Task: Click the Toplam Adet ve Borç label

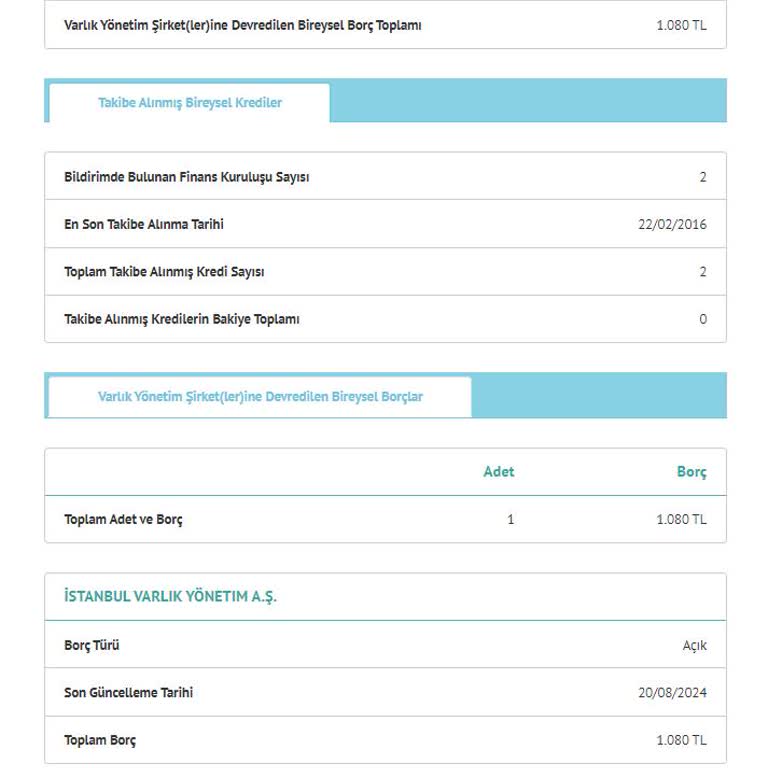Action: (123, 520)
